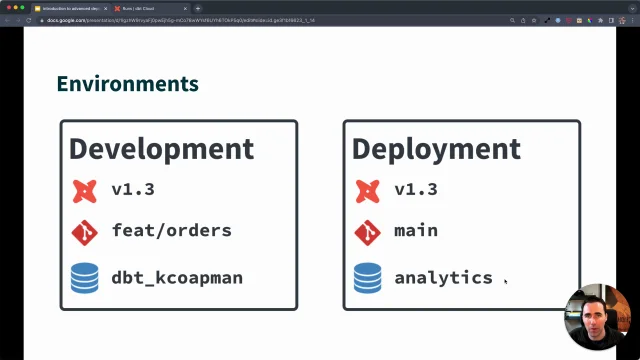Open a new browser tab

point(198,9)
